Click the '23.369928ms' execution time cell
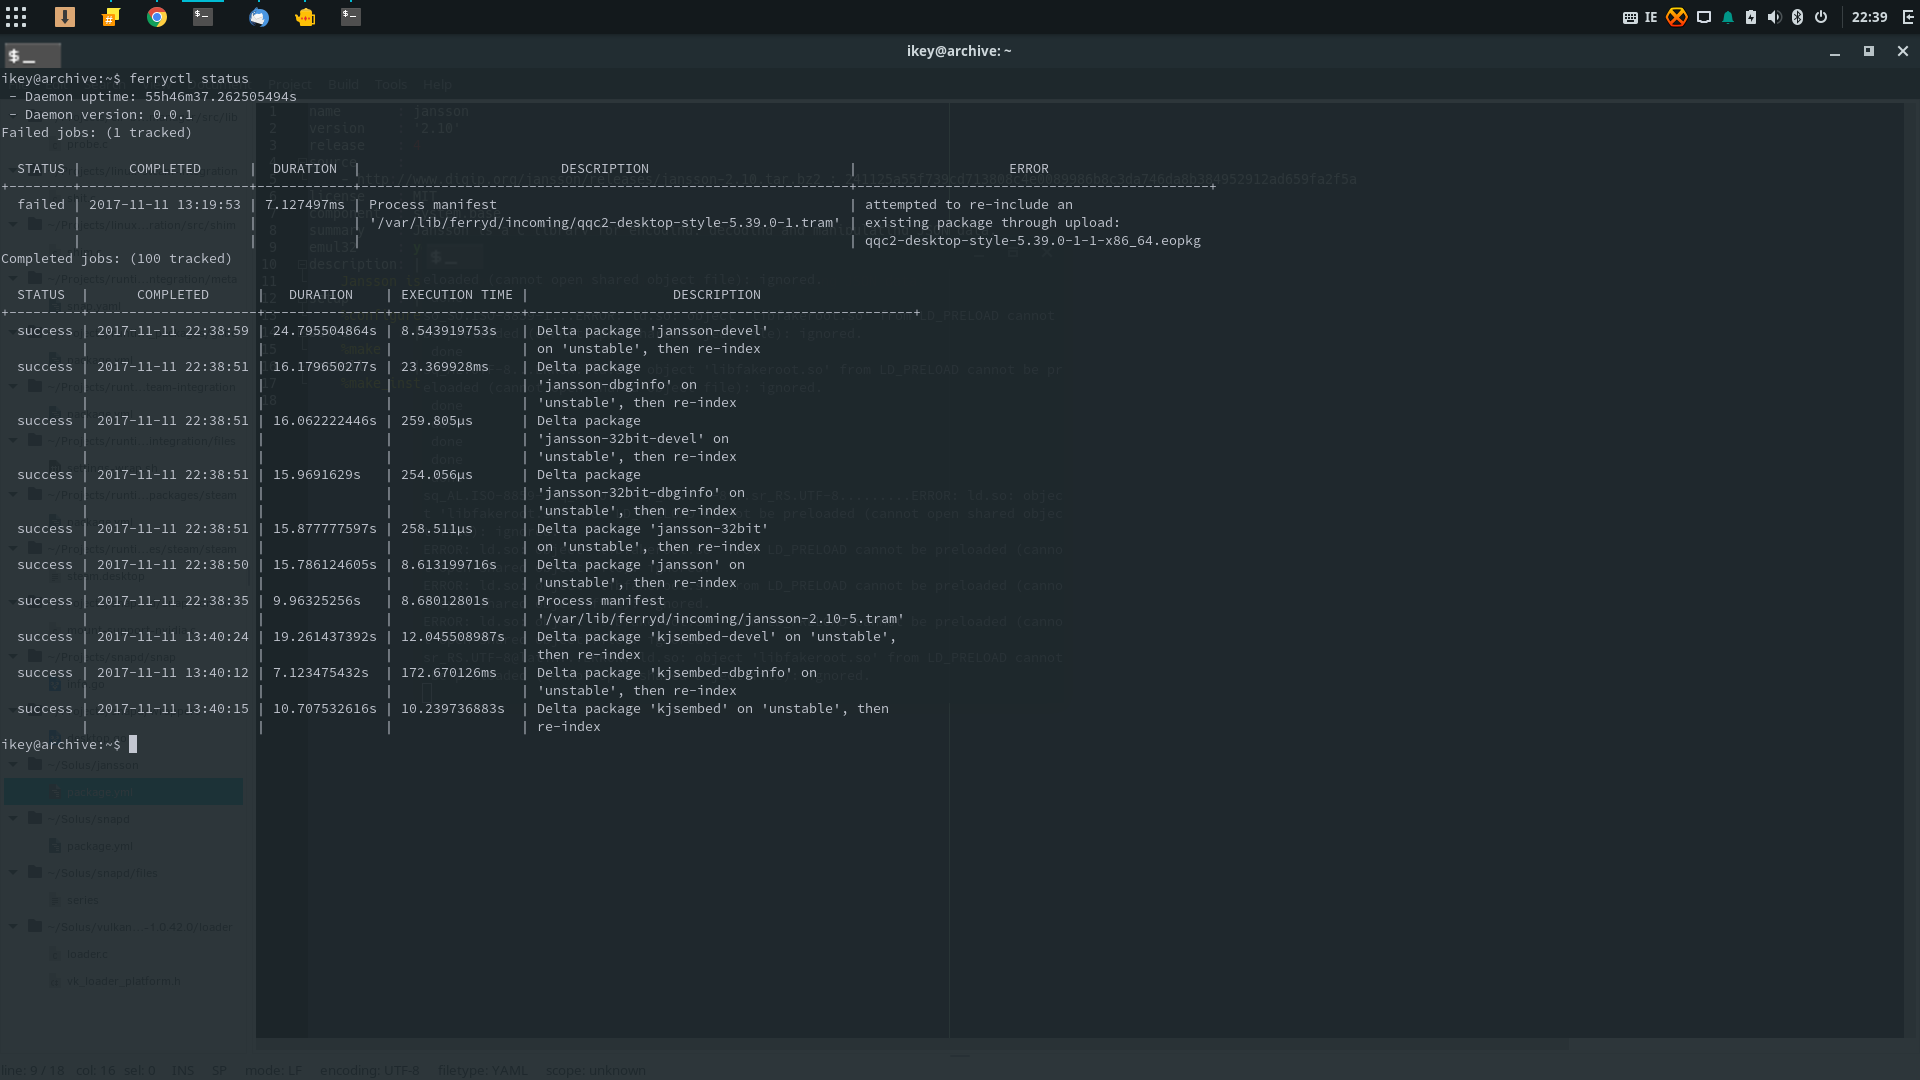 [445, 367]
